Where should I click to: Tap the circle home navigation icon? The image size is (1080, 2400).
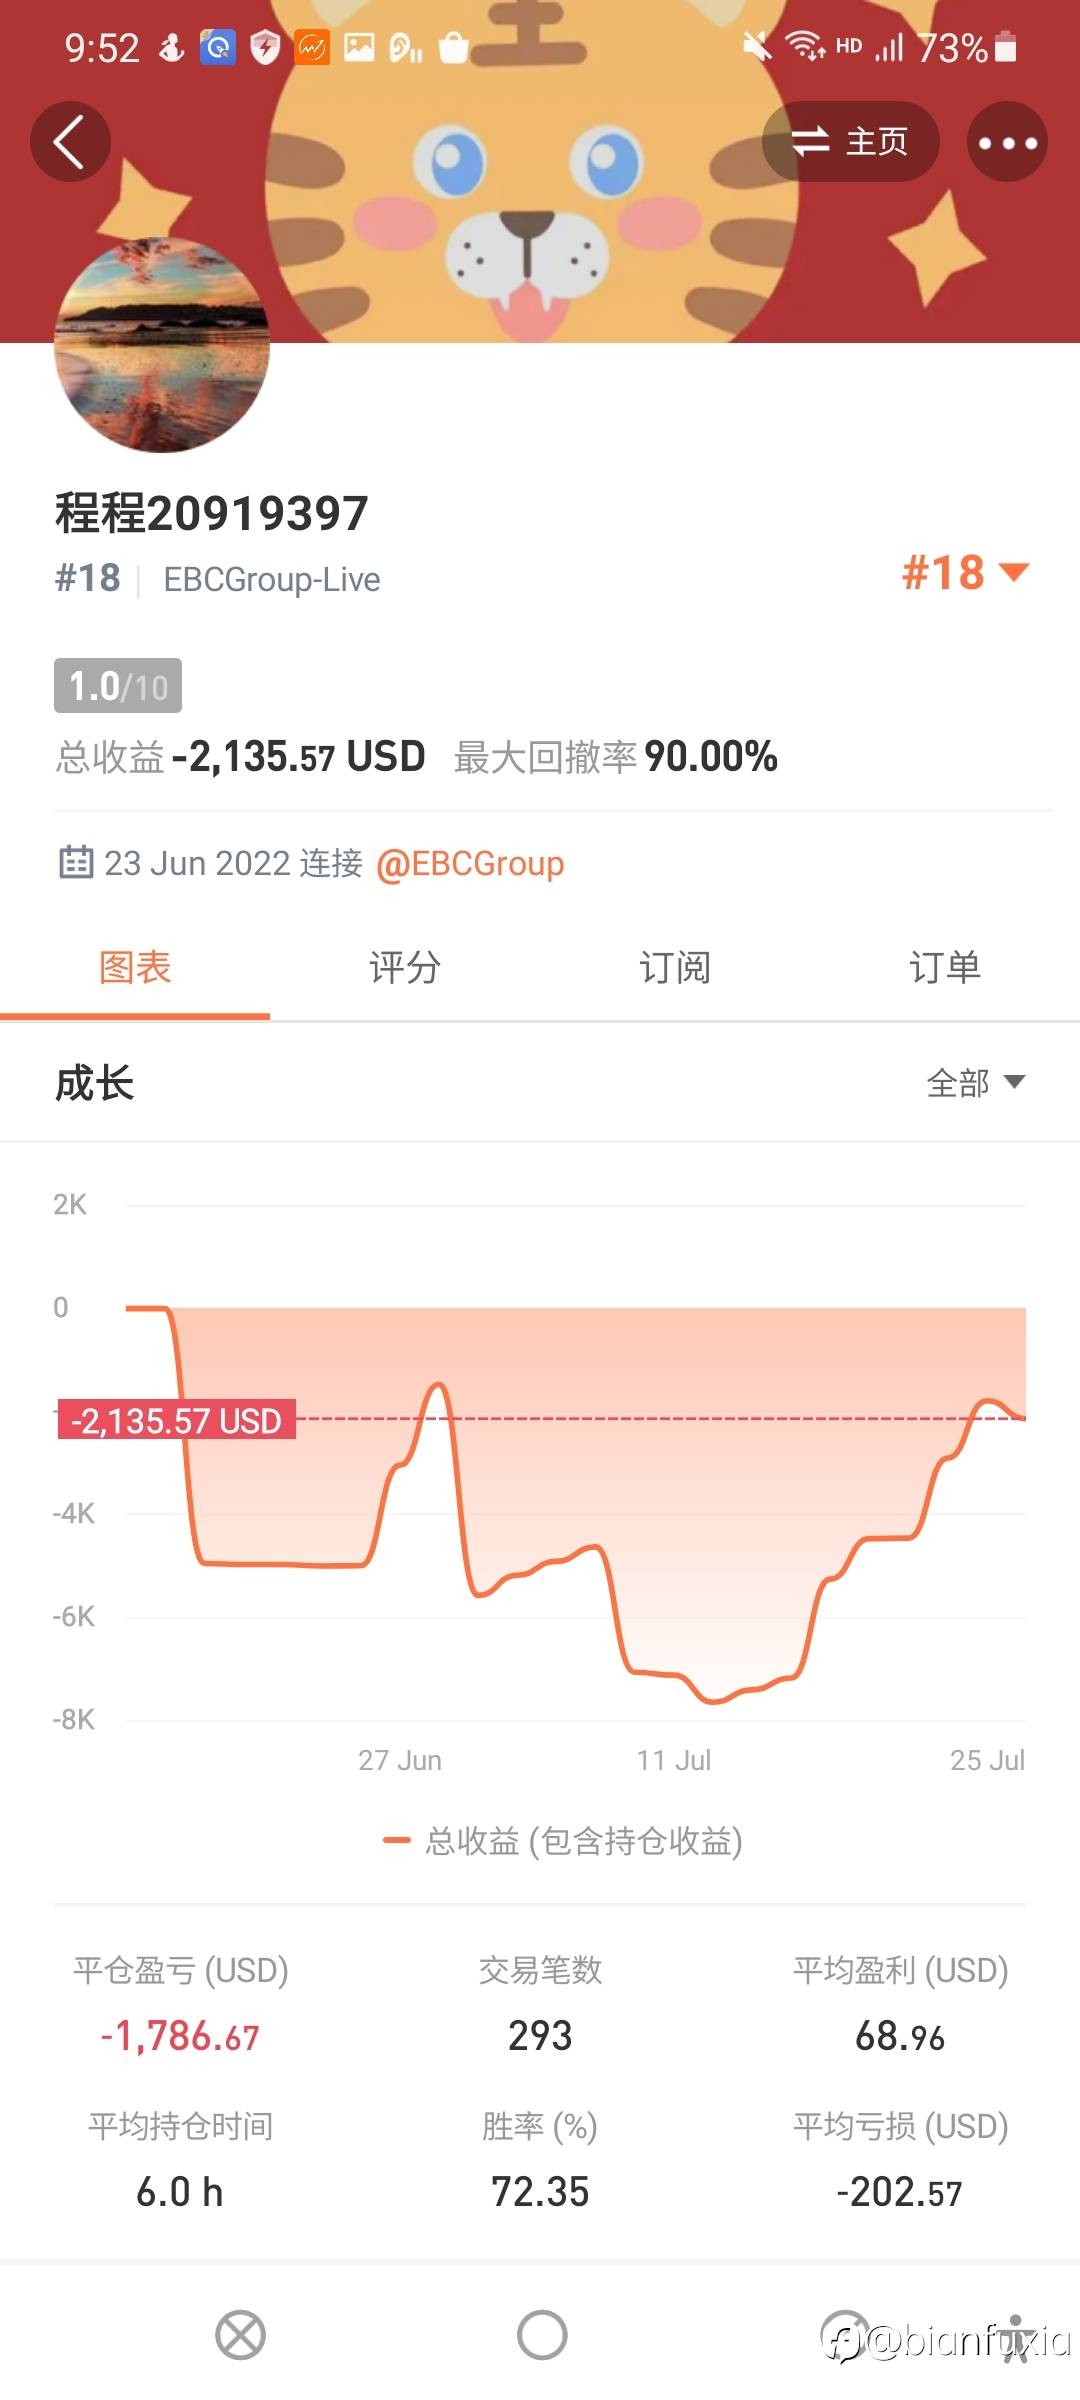pos(542,2335)
